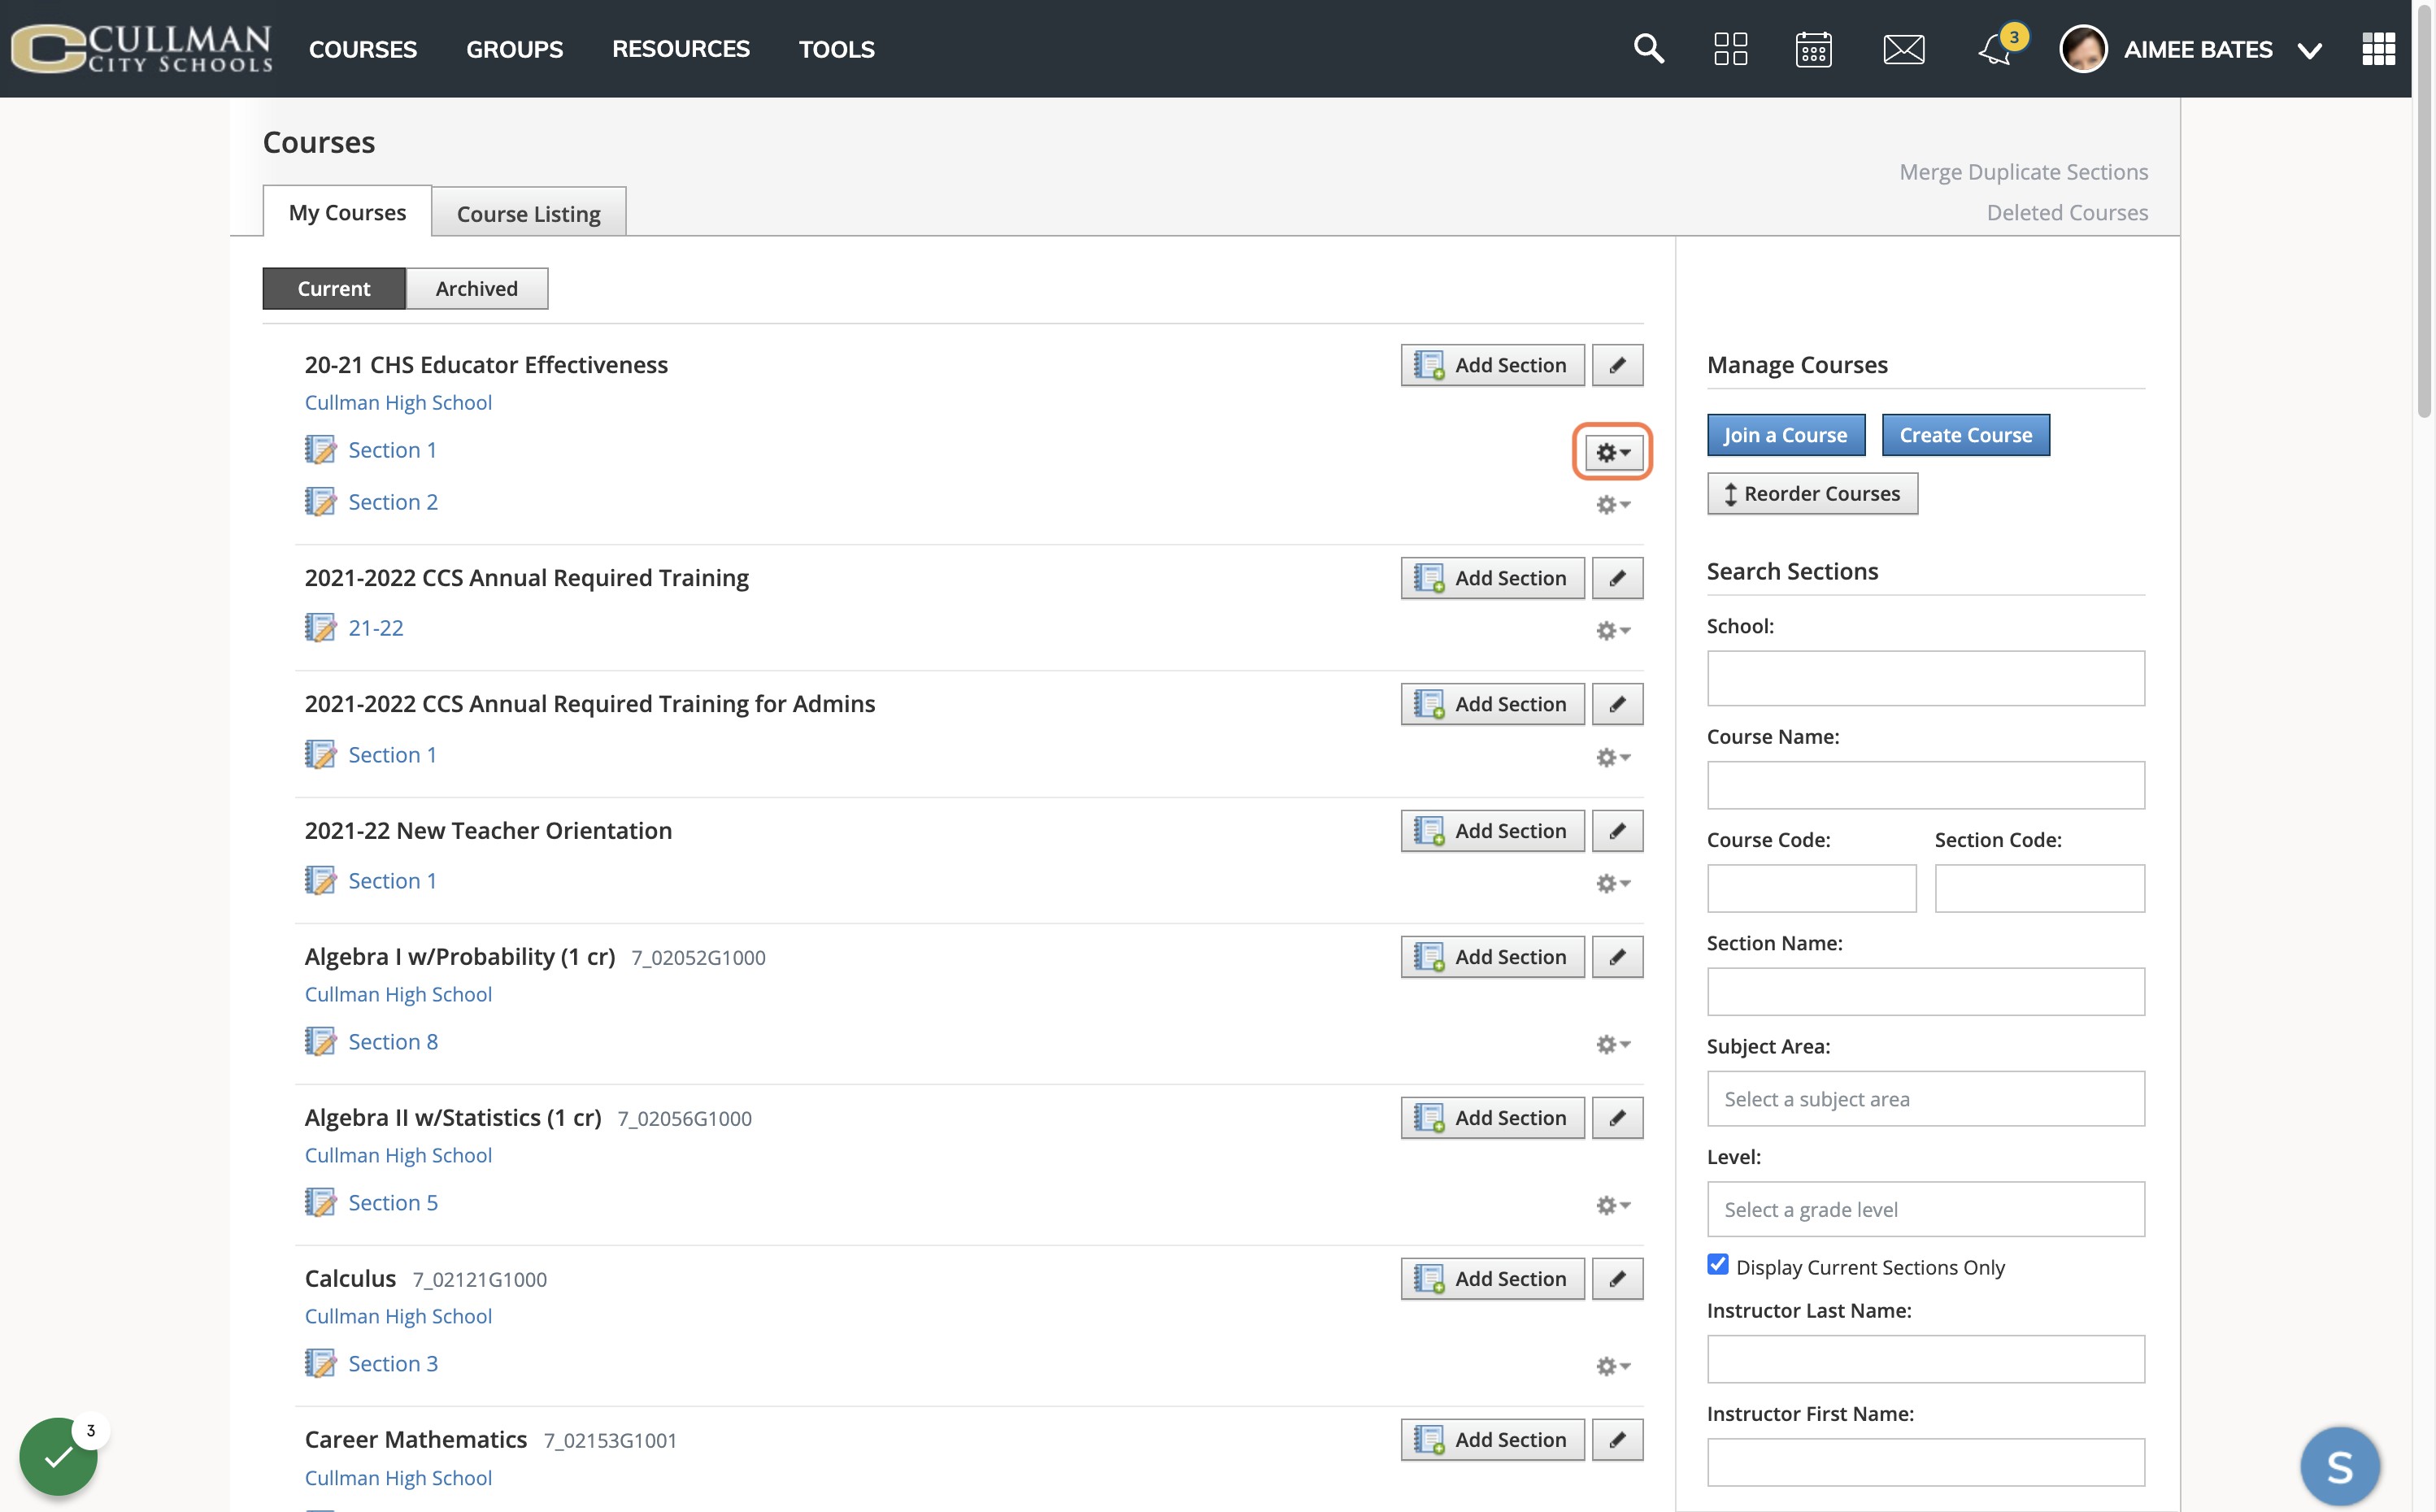Open the messages envelope icon
2436x1512 pixels.
pyautogui.click(x=1903, y=49)
